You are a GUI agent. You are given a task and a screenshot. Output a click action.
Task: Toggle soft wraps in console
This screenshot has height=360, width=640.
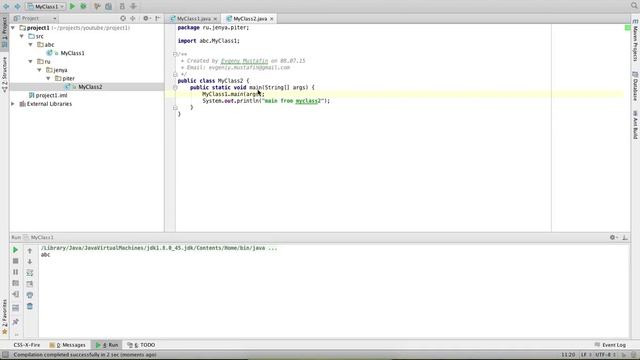pyautogui.click(x=30, y=273)
